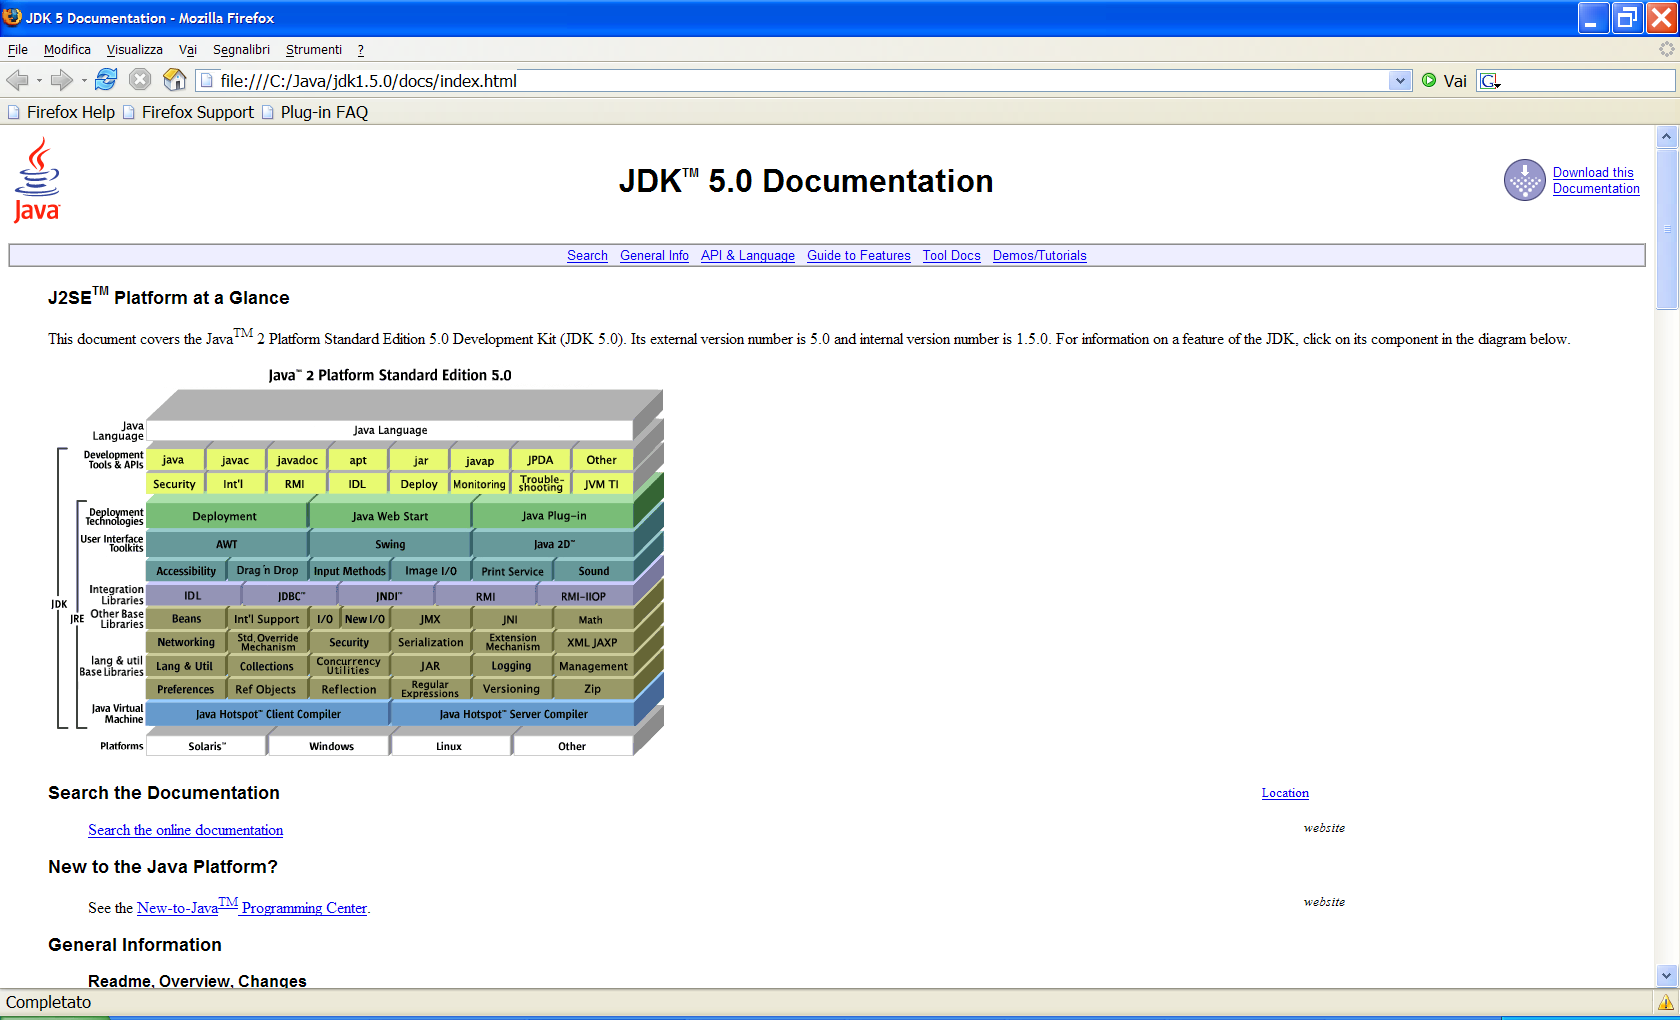Open the Tool Docs link

pyautogui.click(x=952, y=256)
